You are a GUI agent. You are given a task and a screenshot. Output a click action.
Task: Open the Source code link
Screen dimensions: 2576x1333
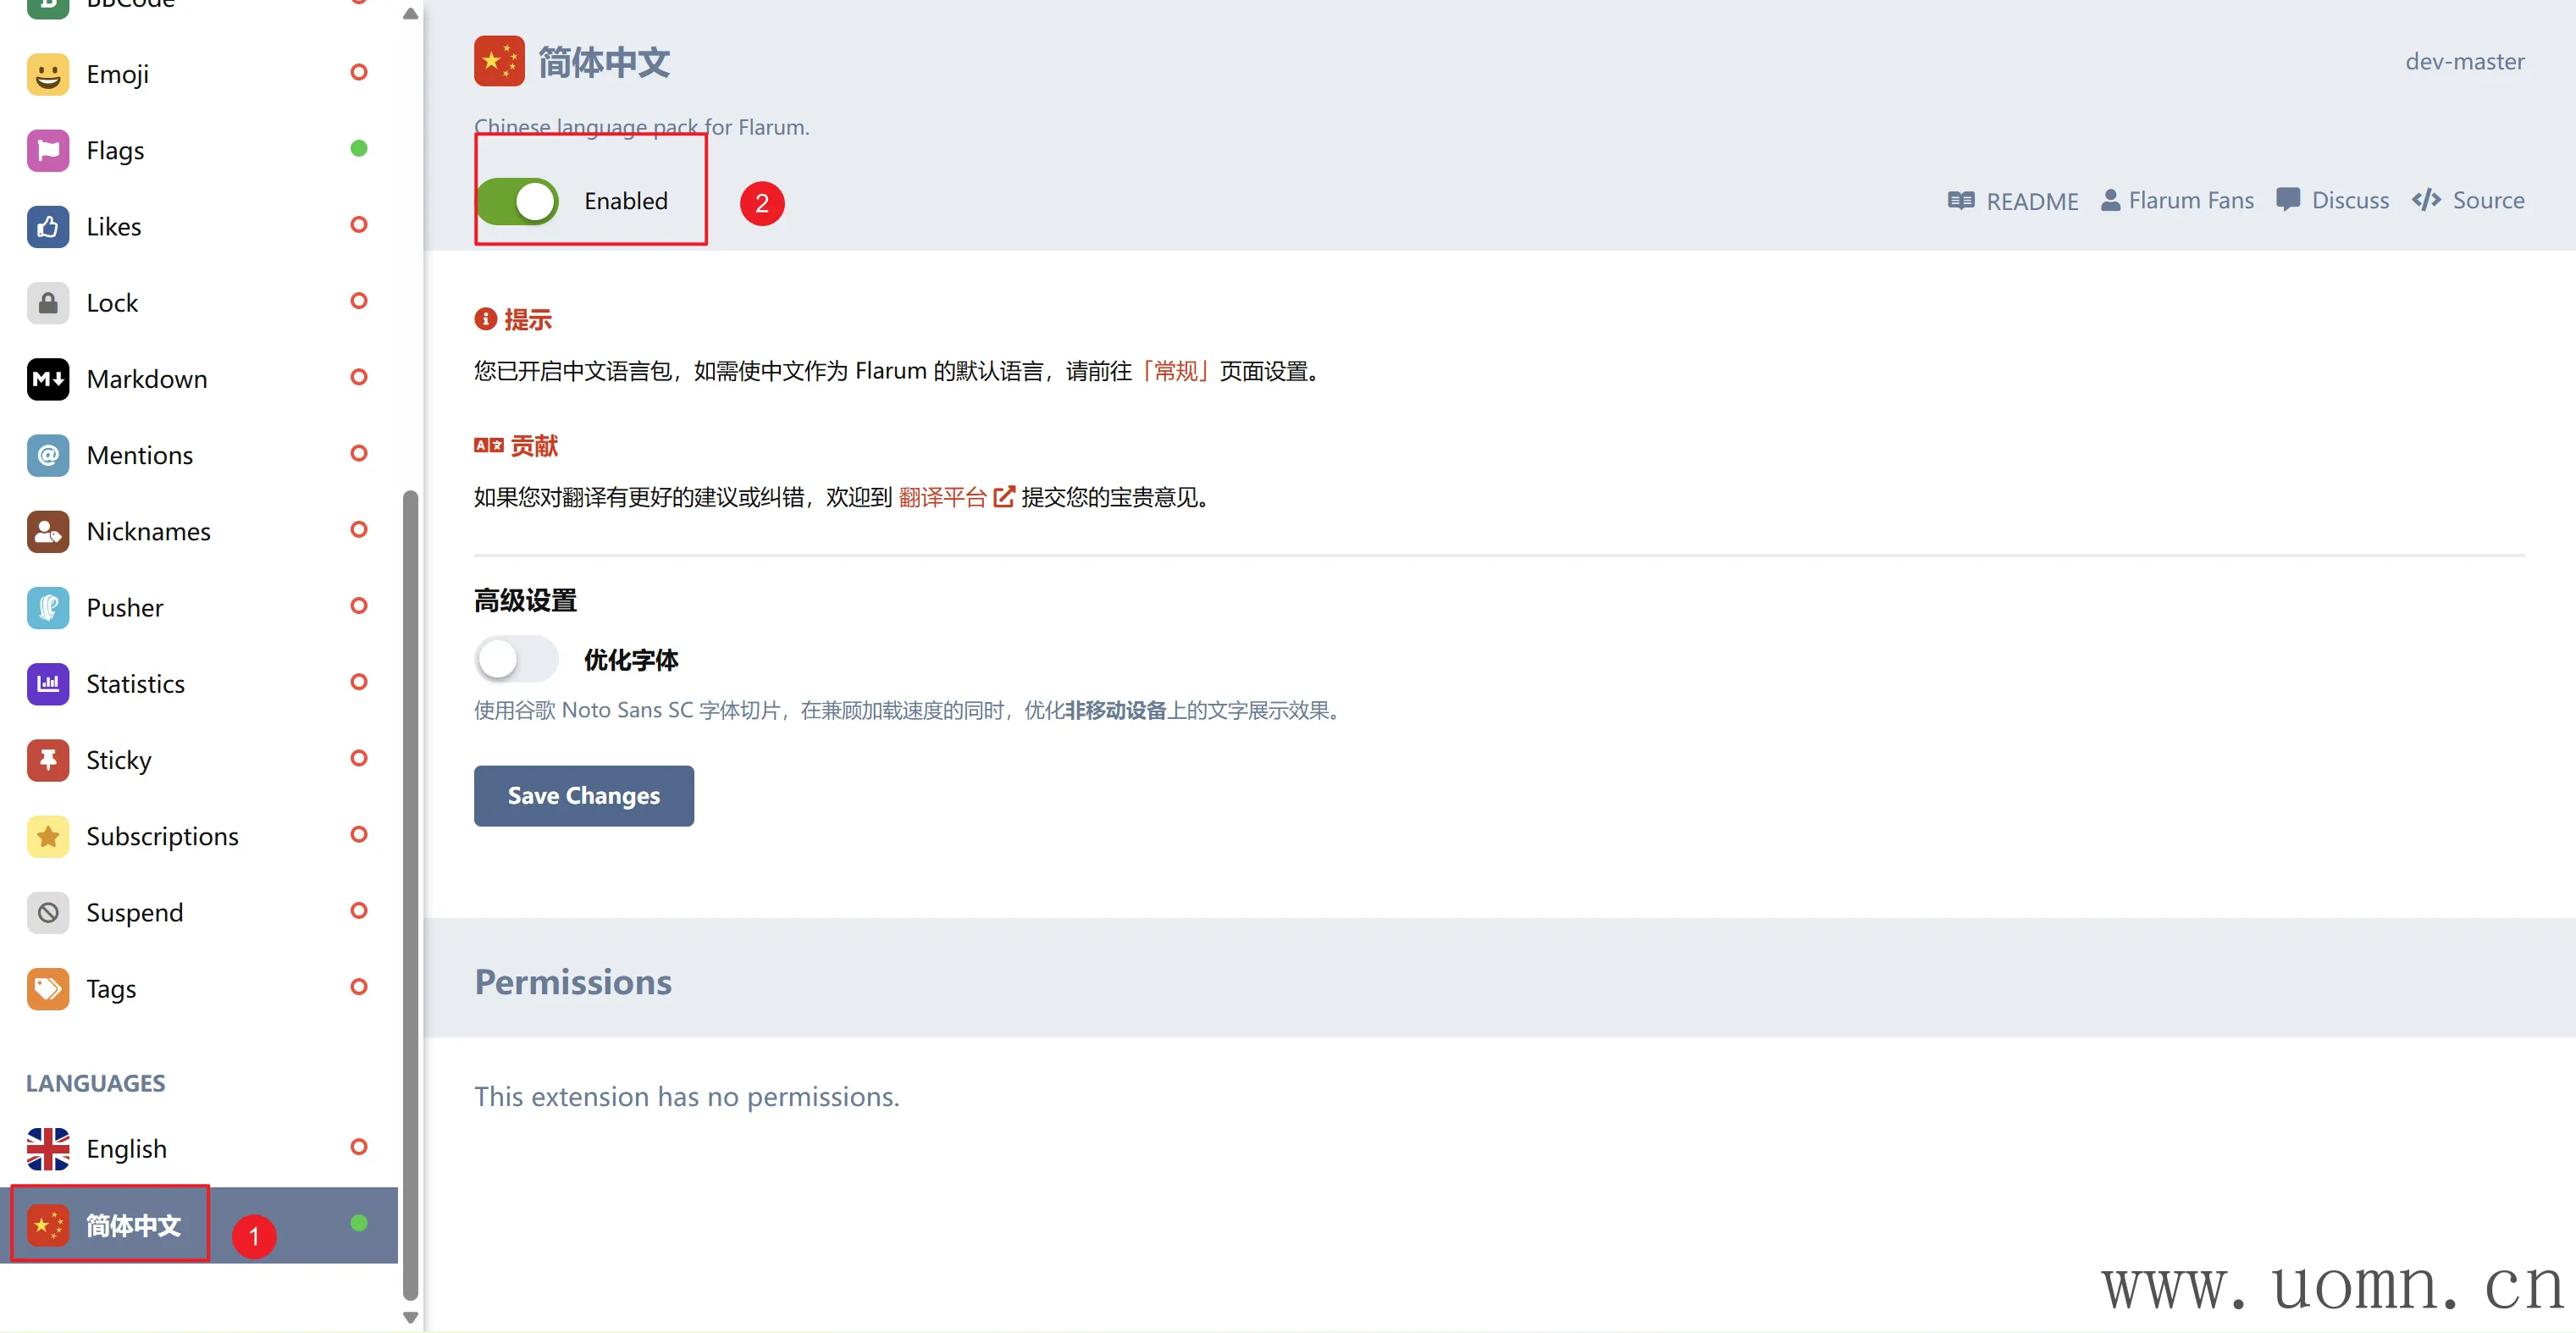[x=2468, y=201]
